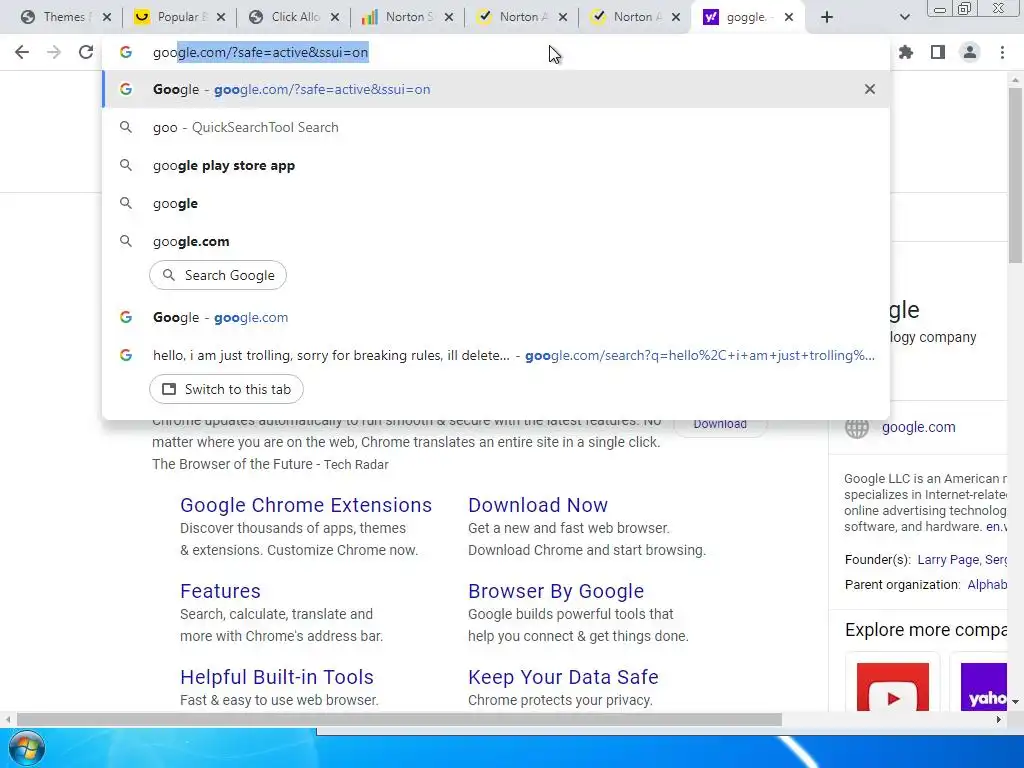The height and width of the screenshot is (768, 1024).
Task: Click the Google icon of the trolling suggestion
Action: click(x=126, y=355)
